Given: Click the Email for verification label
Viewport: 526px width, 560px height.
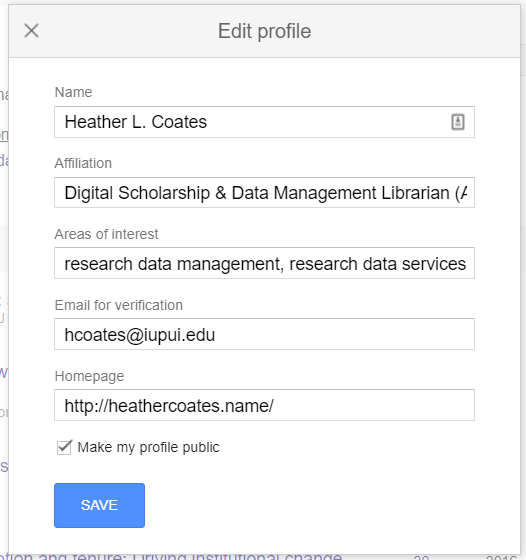Looking at the screenshot, I should [x=119, y=305].
